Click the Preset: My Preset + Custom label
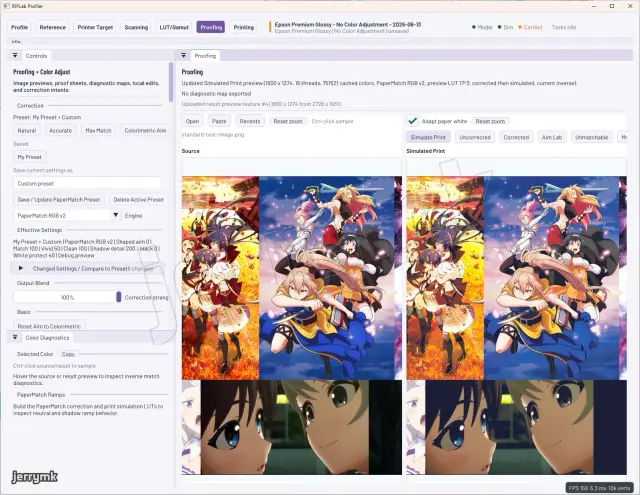 pos(47,117)
